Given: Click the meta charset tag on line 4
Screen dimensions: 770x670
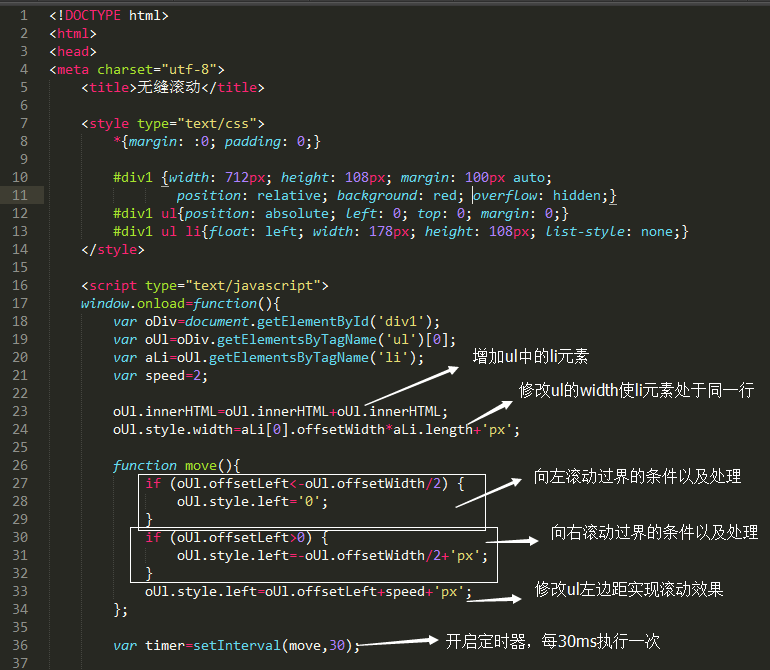Looking at the screenshot, I should point(137,70).
